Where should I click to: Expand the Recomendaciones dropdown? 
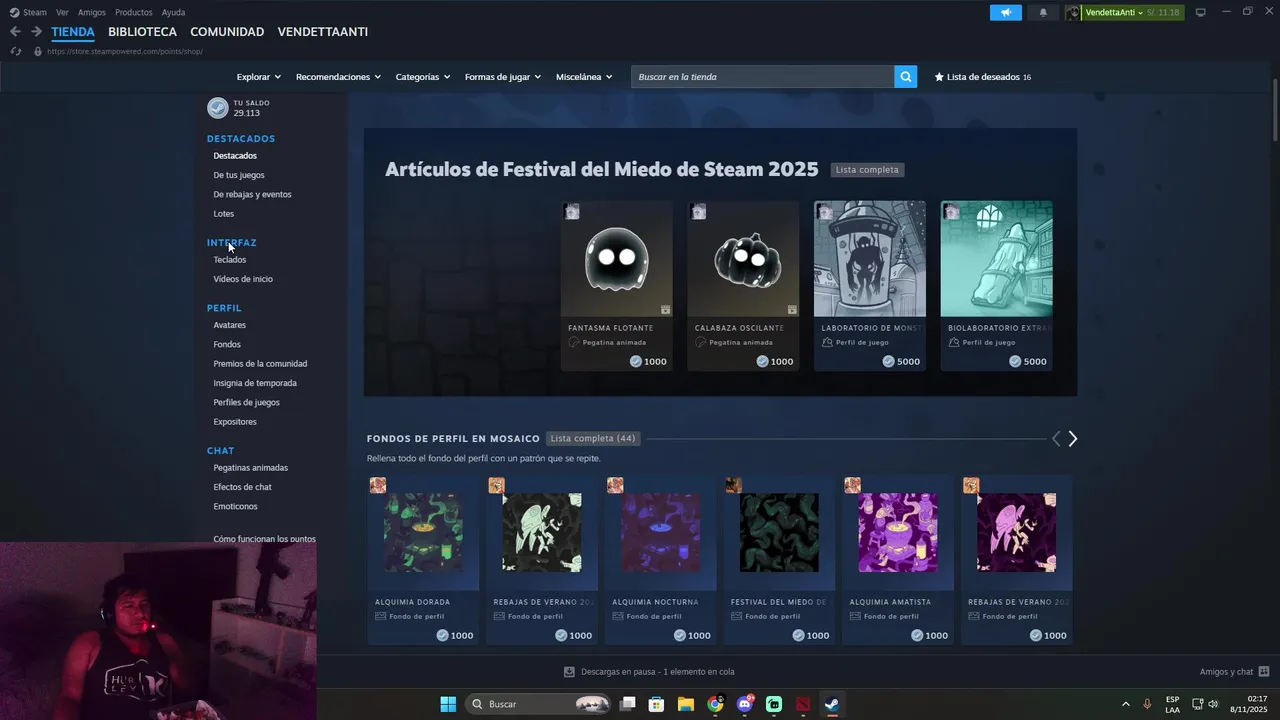point(338,77)
